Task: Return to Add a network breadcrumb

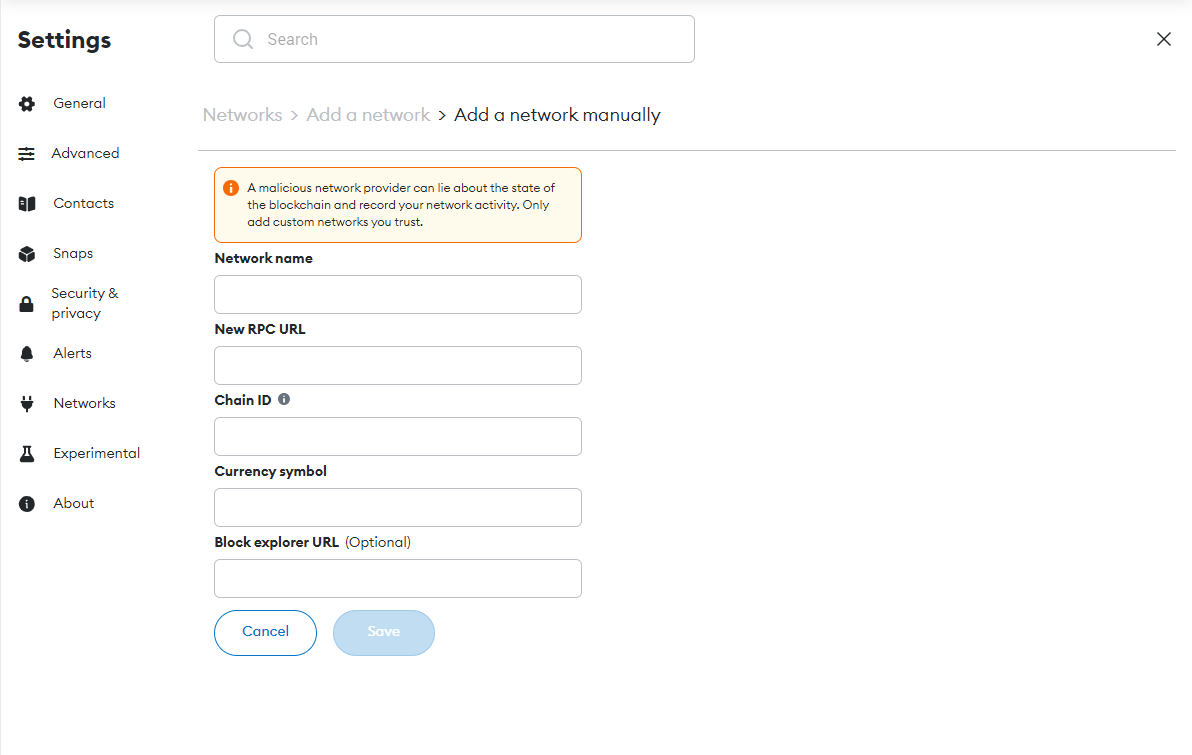Action: click(x=368, y=115)
